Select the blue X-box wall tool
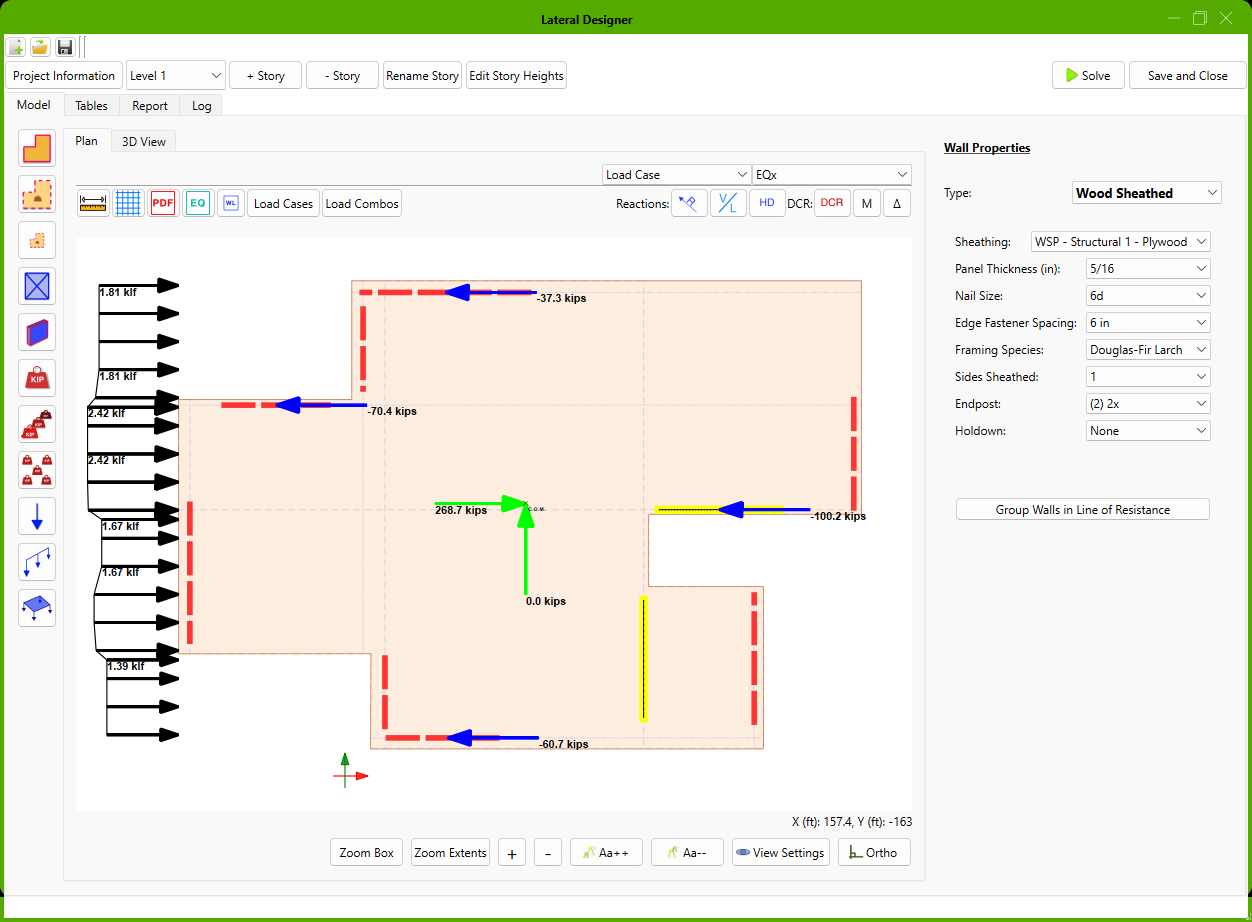Screen dimensions: 1252x922 tap(37, 286)
